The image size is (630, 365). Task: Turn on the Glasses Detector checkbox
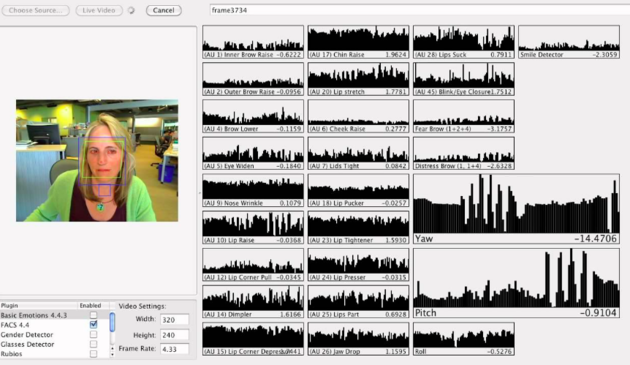[93, 344]
